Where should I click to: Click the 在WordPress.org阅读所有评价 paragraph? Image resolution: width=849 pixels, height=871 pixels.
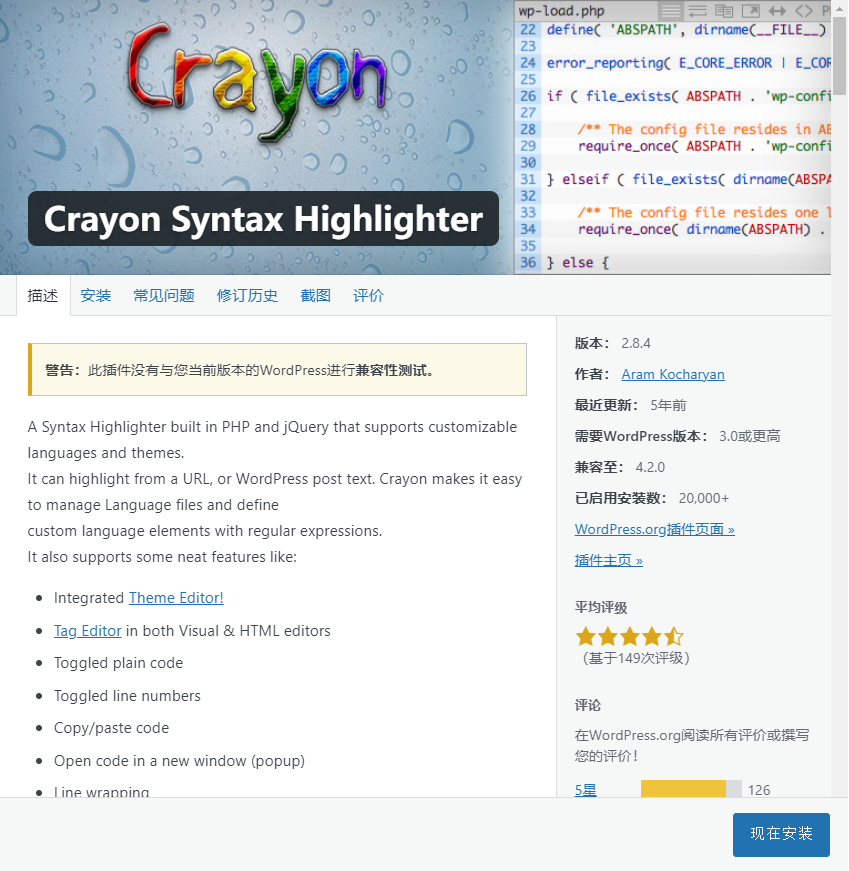(692, 745)
